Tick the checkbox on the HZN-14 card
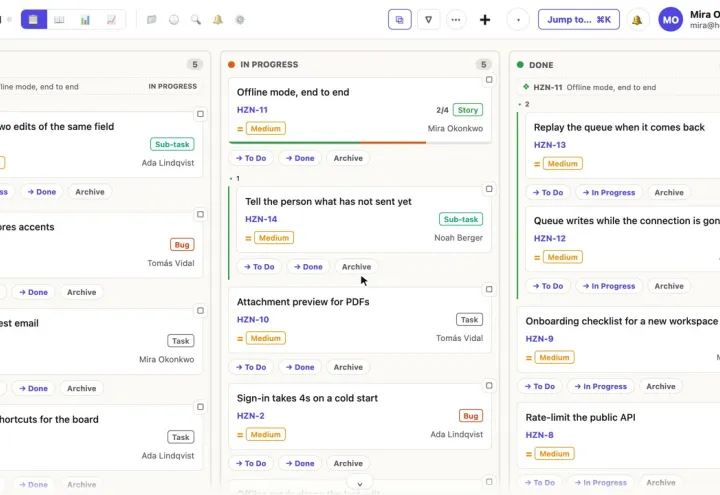This screenshot has width=720, height=495. [x=489, y=189]
